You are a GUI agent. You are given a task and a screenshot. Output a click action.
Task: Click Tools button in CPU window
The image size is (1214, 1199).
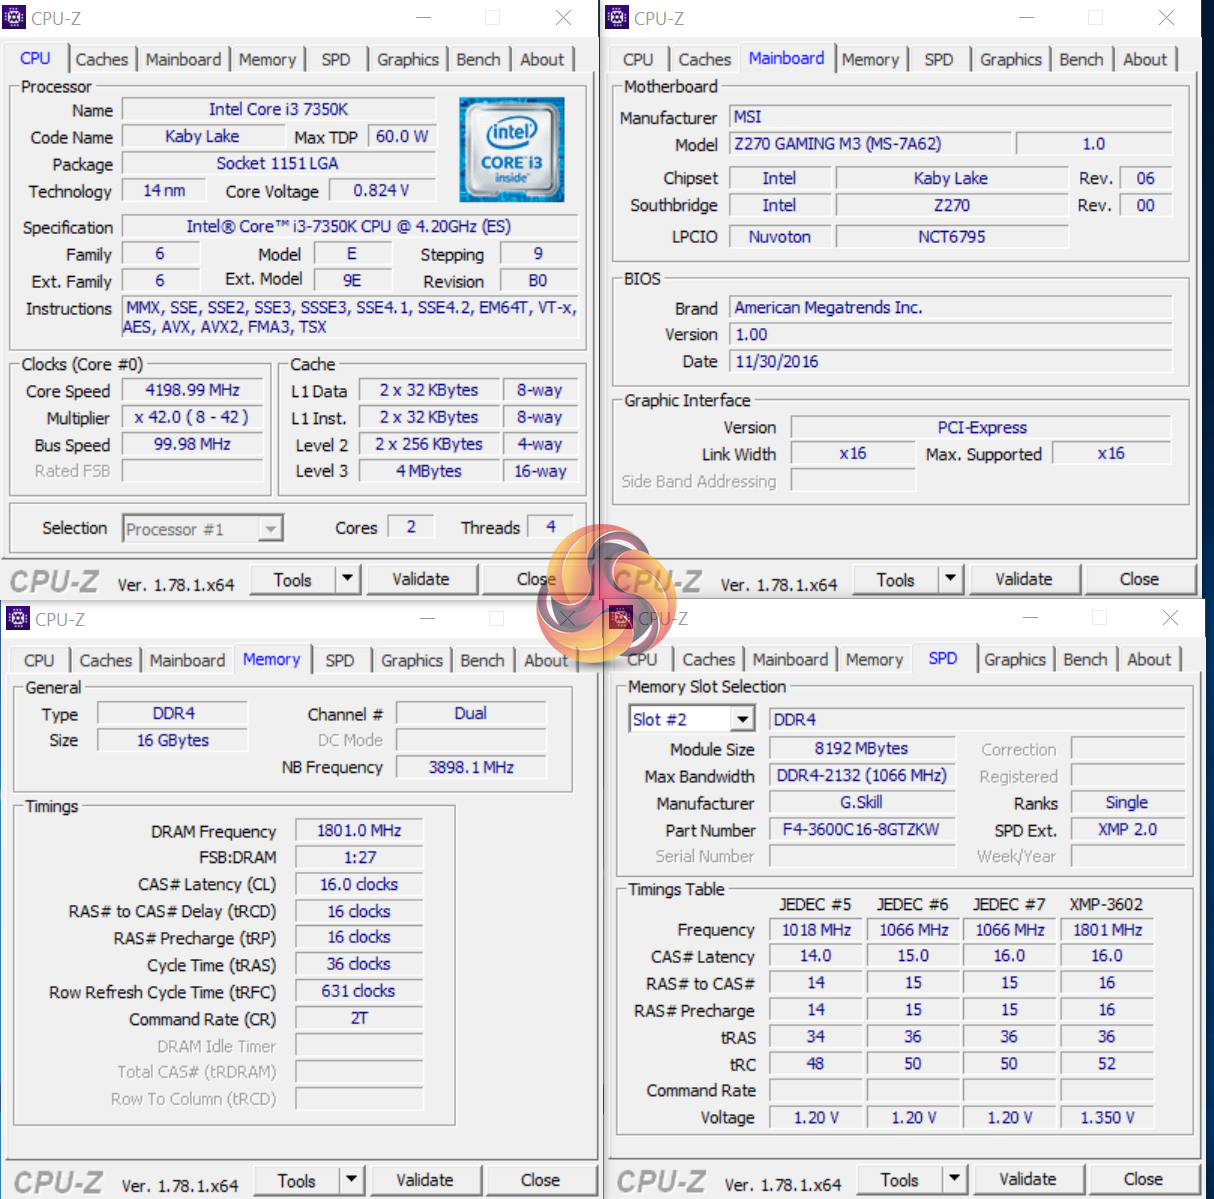tap(293, 579)
